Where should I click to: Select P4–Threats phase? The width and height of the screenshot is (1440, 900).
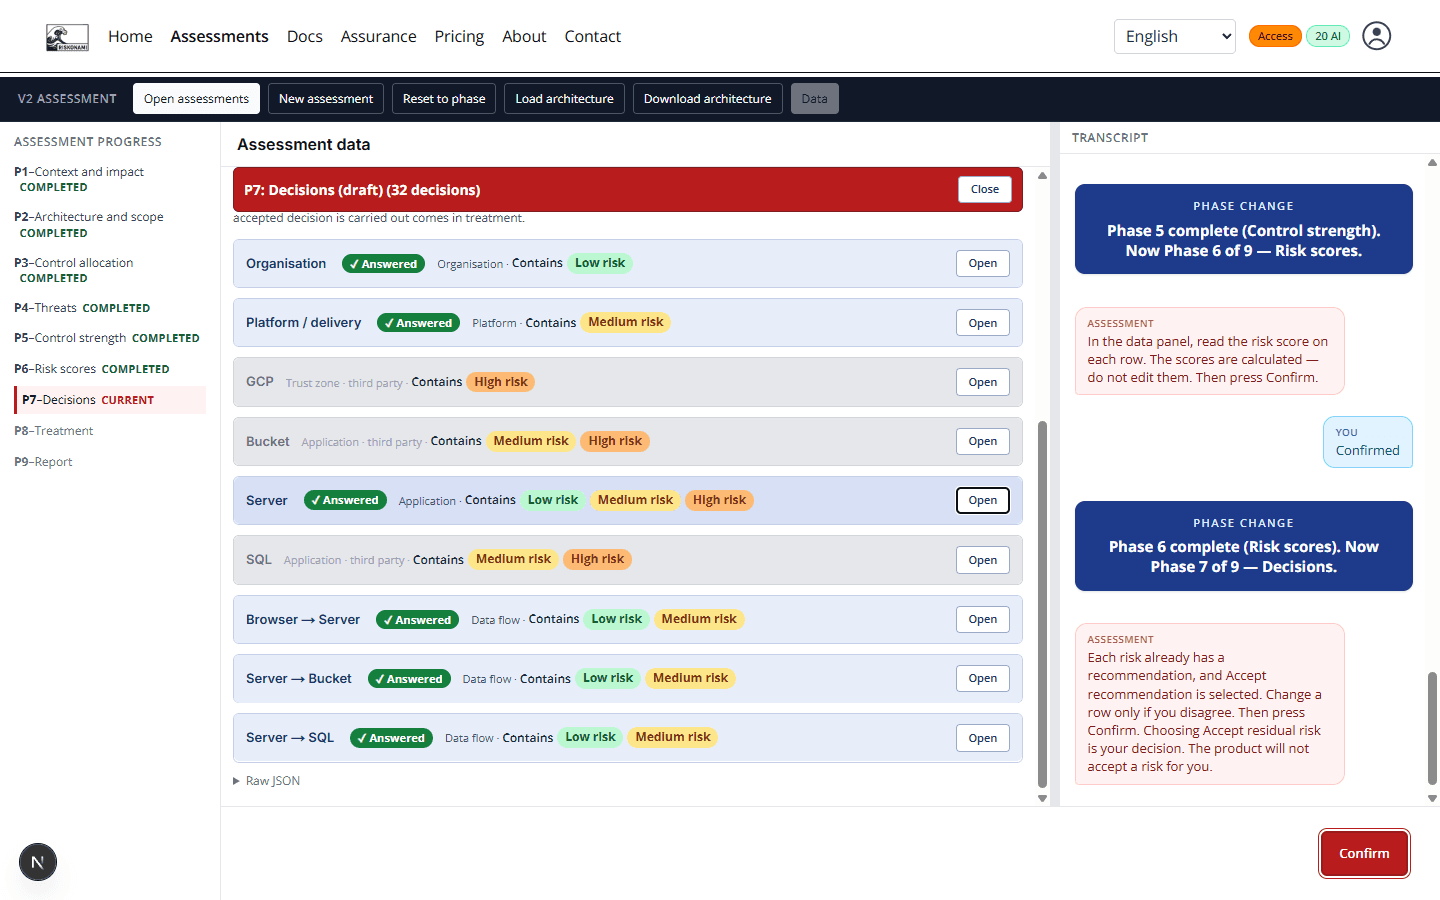(110, 308)
